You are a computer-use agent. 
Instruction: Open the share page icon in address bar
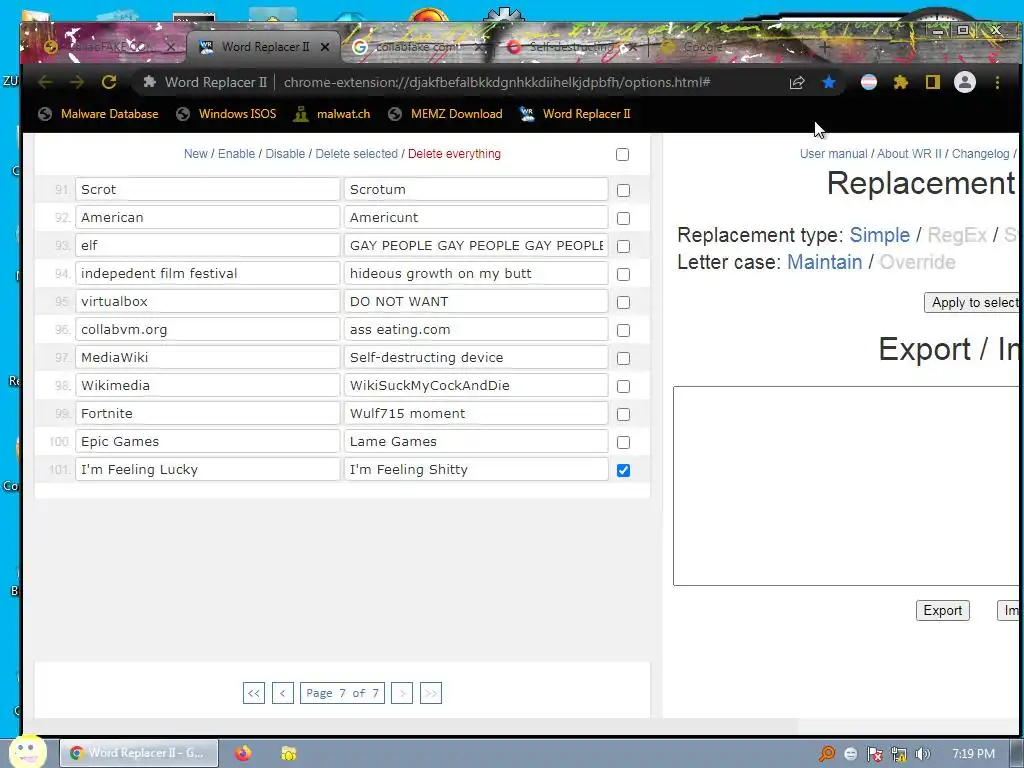(x=797, y=82)
